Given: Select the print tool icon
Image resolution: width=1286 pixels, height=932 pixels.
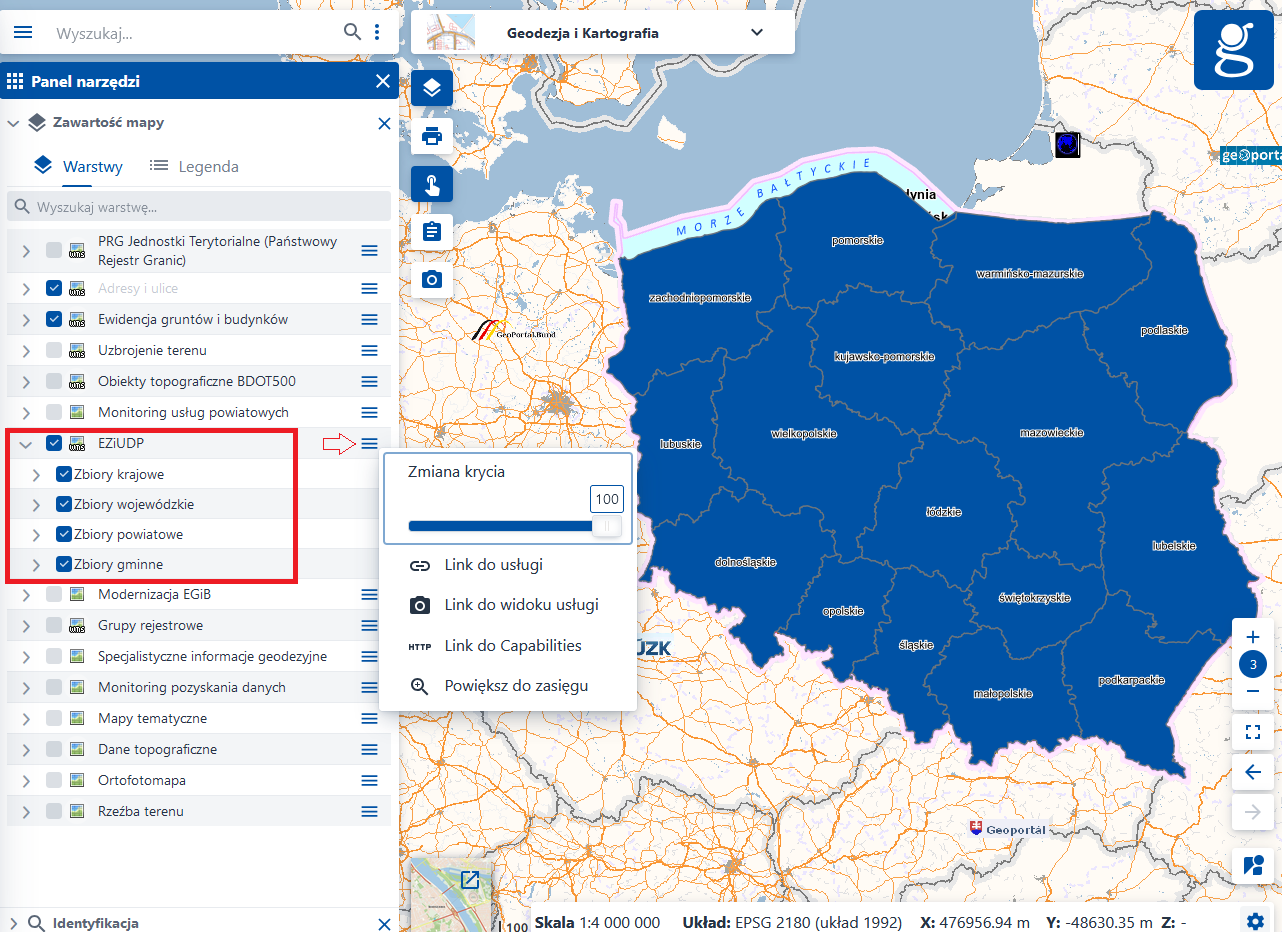Looking at the screenshot, I should click(431, 136).
